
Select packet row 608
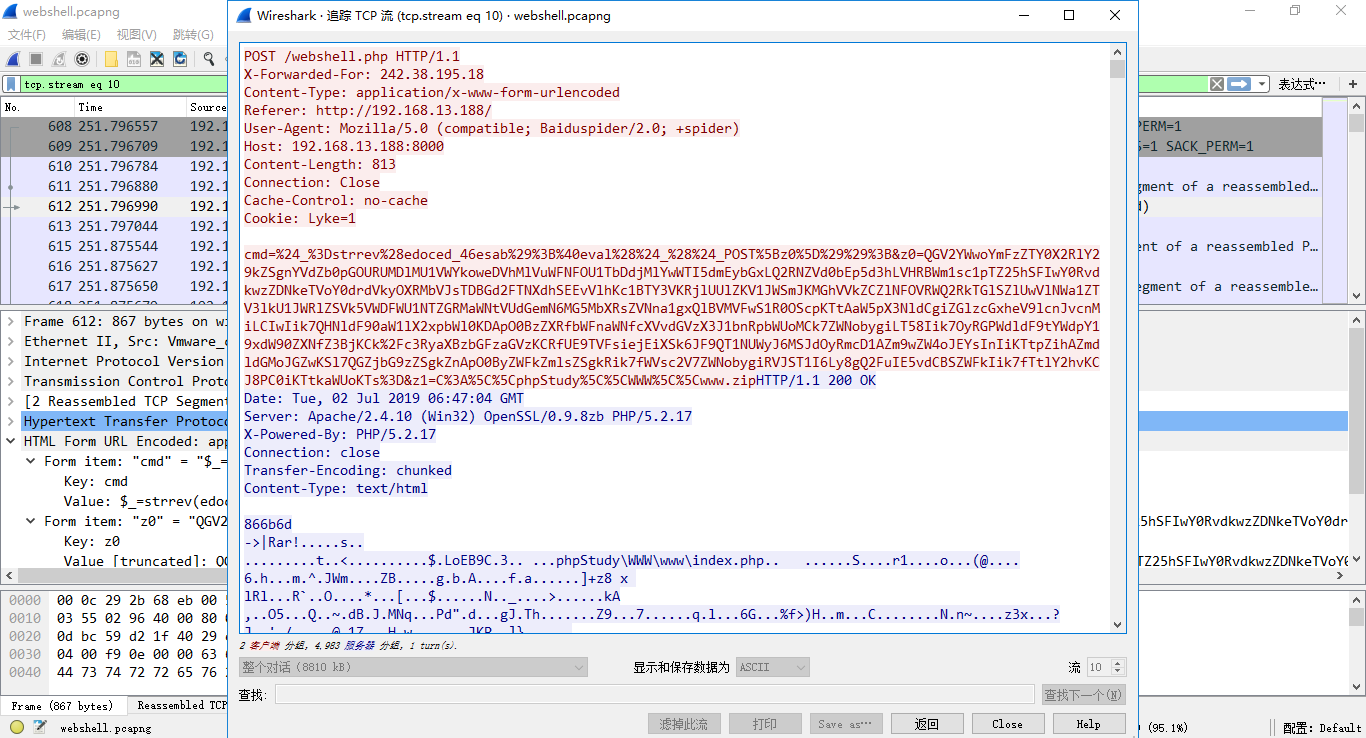click(114, 126)
